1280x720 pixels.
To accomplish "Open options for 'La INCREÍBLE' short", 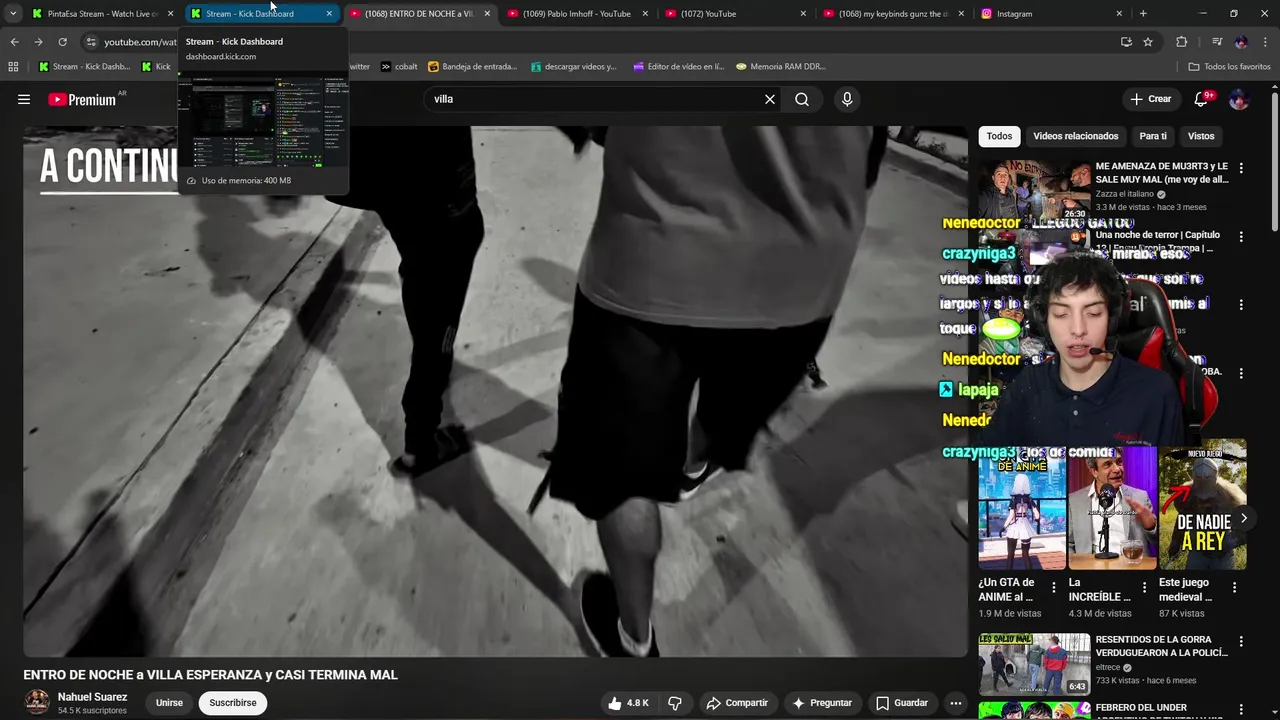I will [x=1144, y=588].
